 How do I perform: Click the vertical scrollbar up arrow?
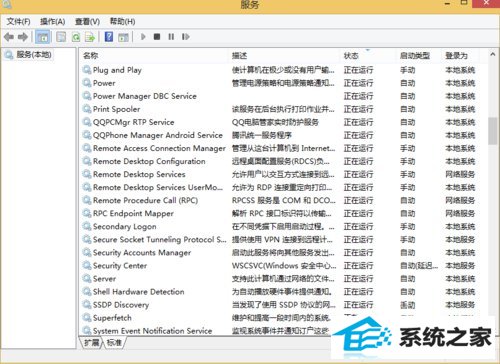tap(493, 54)
